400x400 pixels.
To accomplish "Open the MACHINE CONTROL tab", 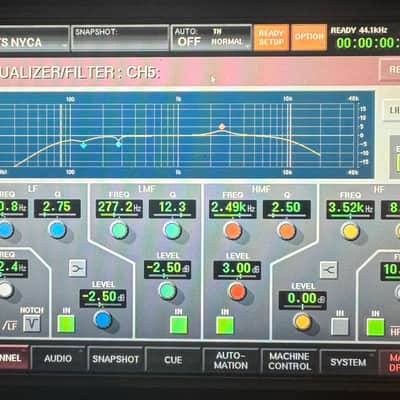I will click(289, 361).
